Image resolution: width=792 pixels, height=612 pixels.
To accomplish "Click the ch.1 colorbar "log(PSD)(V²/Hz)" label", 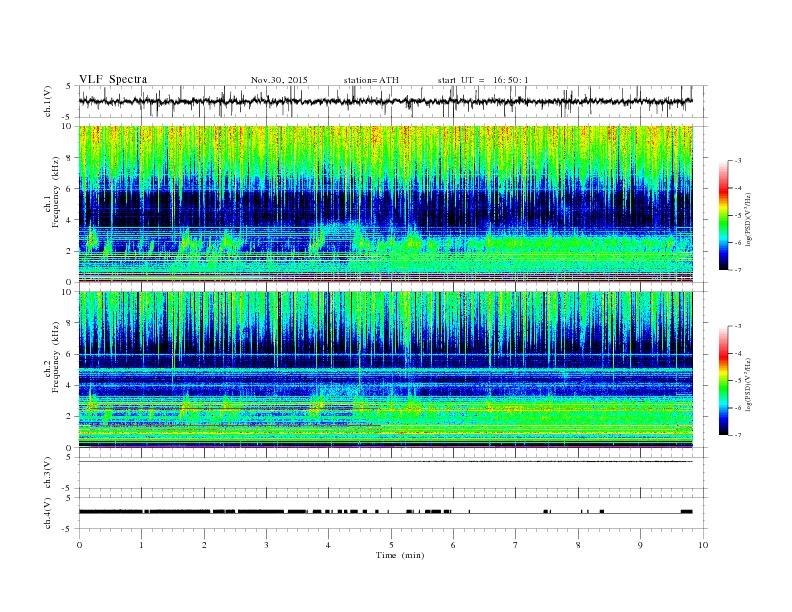I will (x=749, y=219).
